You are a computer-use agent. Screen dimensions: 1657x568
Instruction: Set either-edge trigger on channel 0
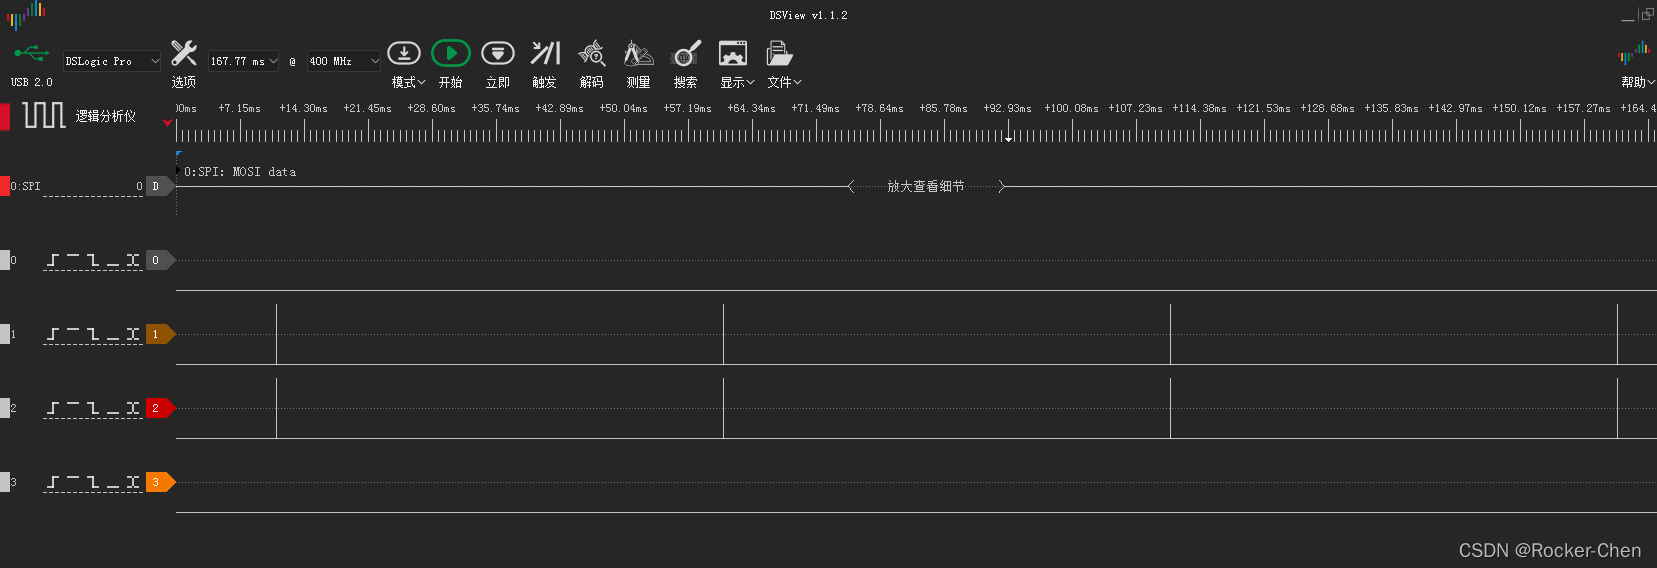[x=133, y=260]
